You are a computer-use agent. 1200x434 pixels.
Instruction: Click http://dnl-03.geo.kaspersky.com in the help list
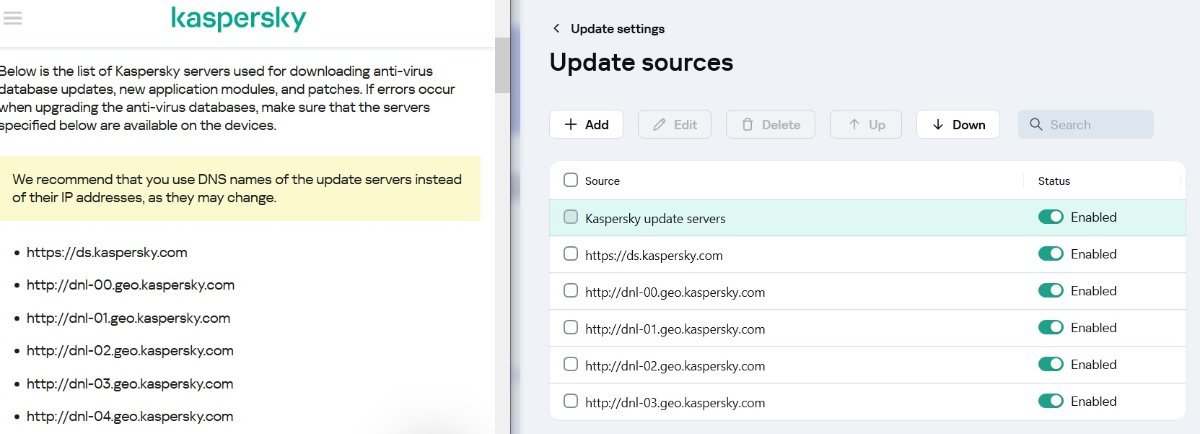coord(130,384)
